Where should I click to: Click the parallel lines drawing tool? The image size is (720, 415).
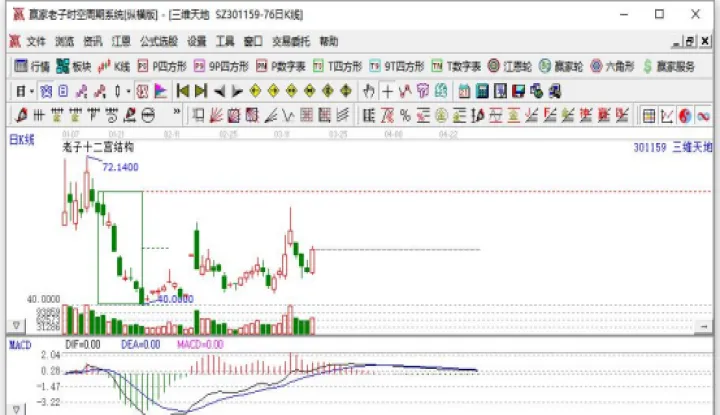(x=343, y=115)
